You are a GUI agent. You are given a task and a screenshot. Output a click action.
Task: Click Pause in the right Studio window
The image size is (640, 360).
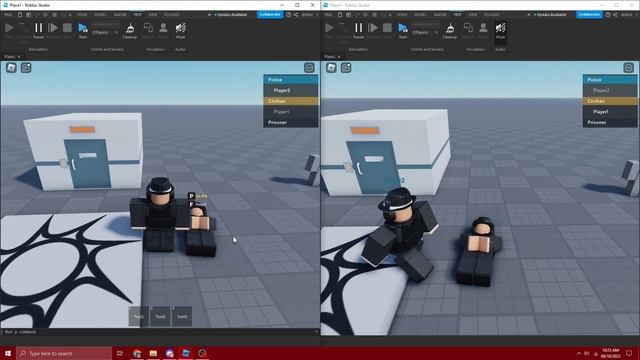358,30
